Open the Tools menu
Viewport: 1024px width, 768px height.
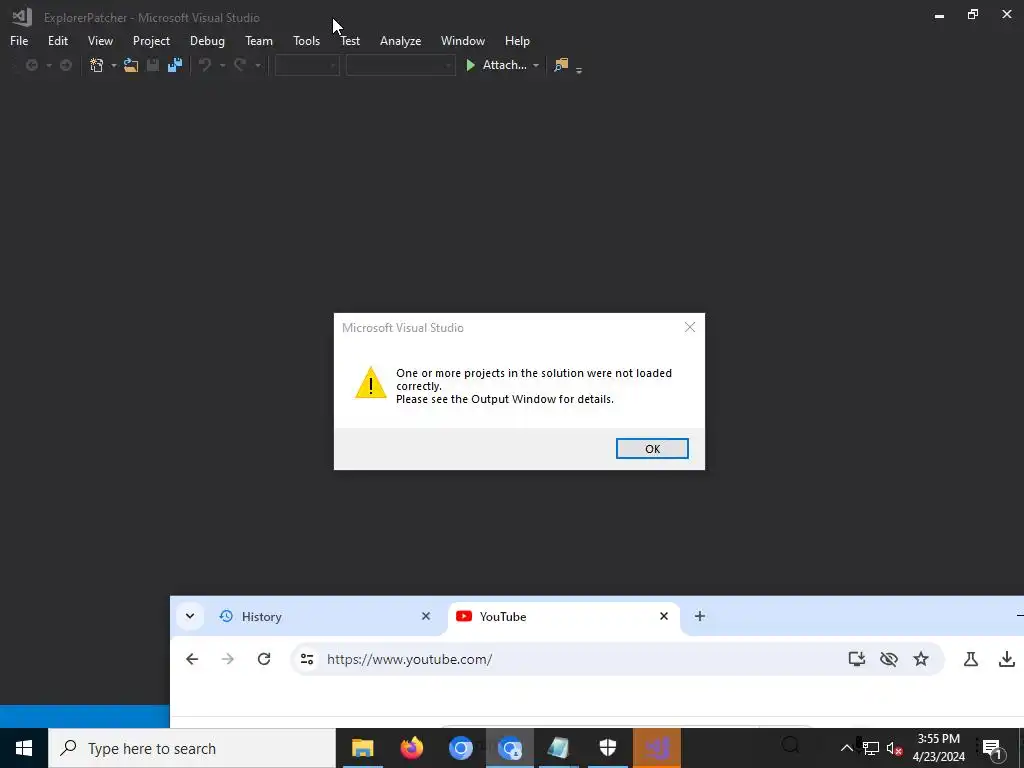pyautogui.click(x=306, y=40)
